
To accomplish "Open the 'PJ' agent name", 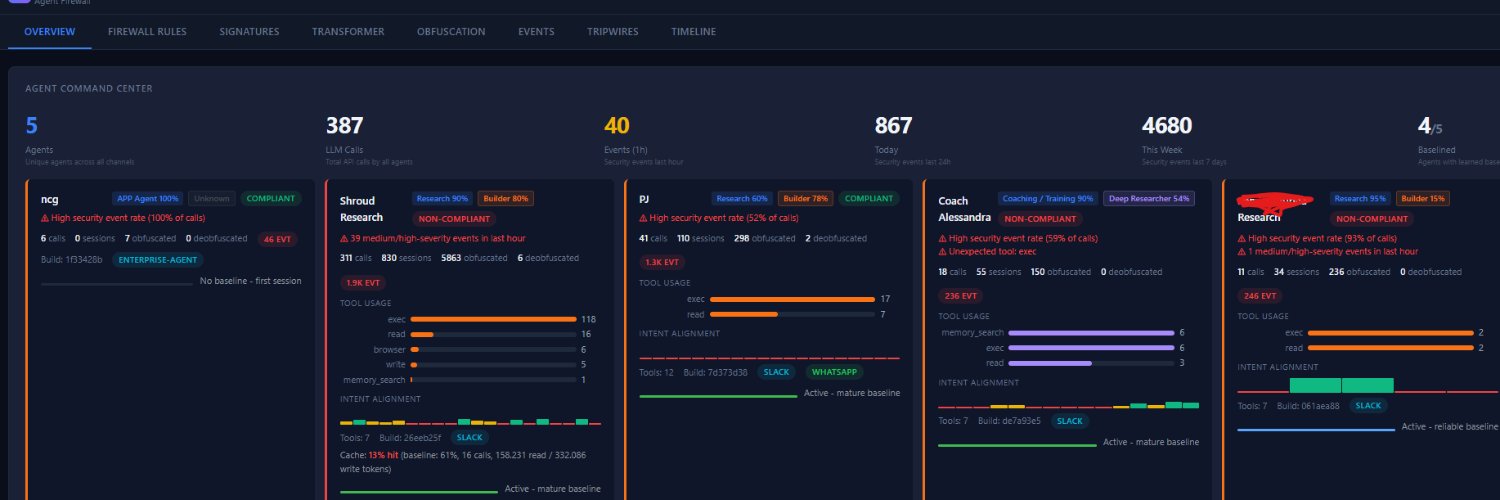I will point(646,200).
